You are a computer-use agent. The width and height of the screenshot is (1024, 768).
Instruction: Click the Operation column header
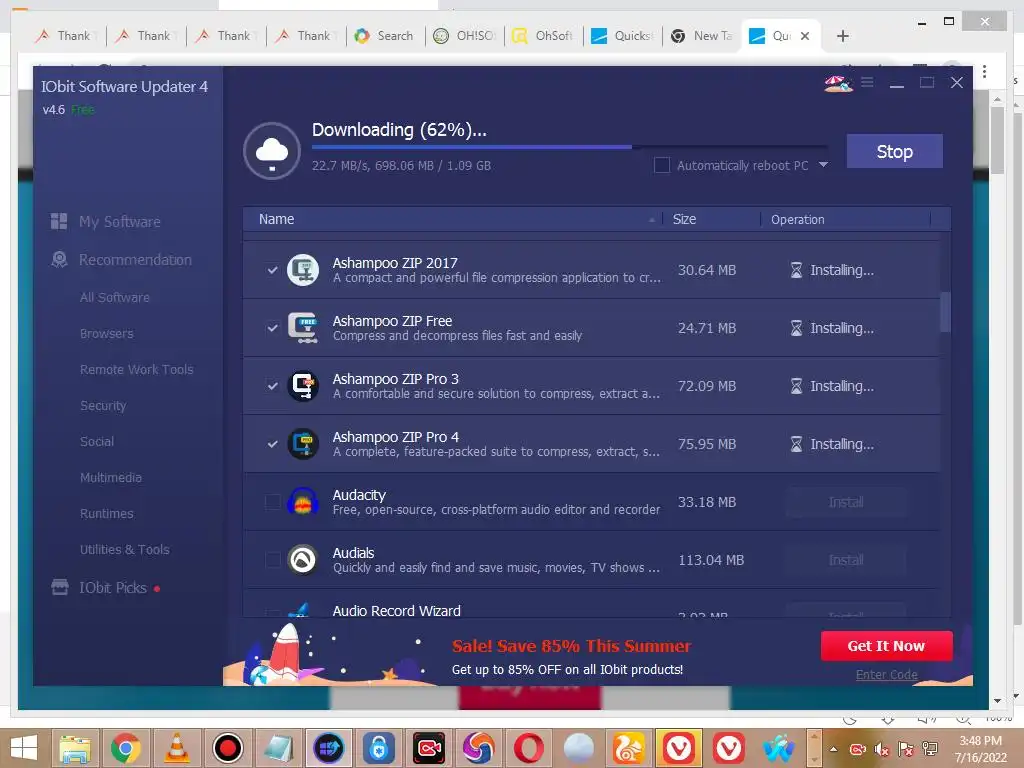tap(797, 219)
